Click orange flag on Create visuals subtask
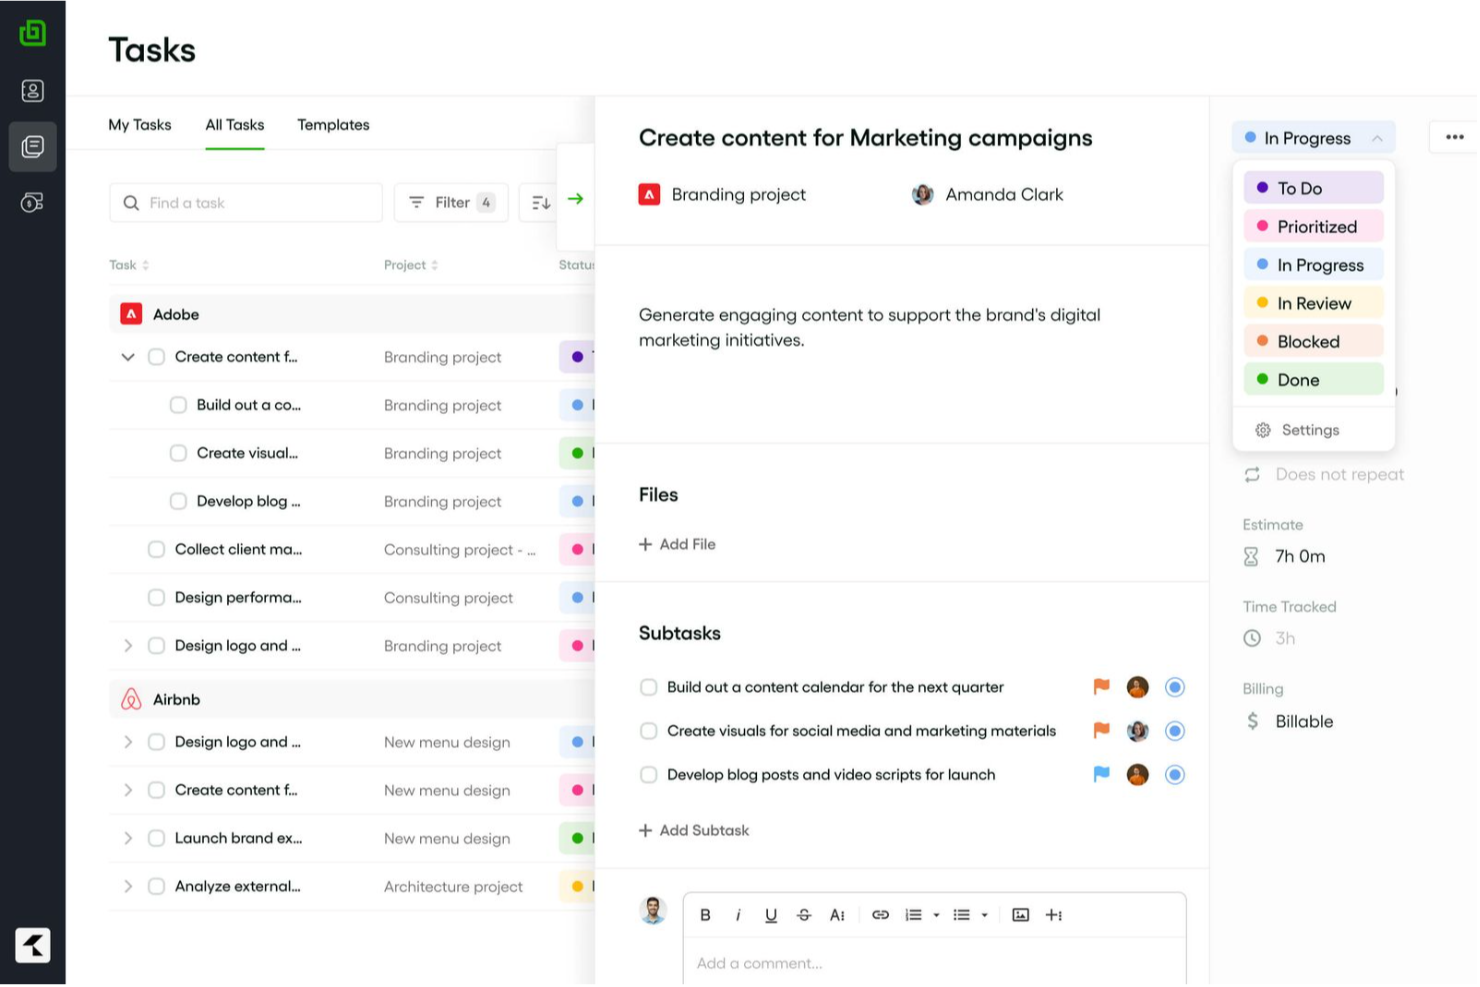 click(x=1101, y=731)
